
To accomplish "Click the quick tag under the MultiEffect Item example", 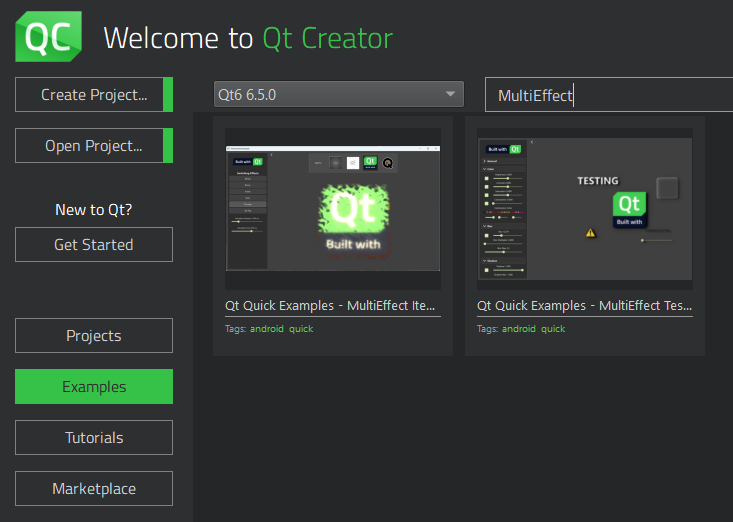I will pyautogui.click(x=301, y=329).
